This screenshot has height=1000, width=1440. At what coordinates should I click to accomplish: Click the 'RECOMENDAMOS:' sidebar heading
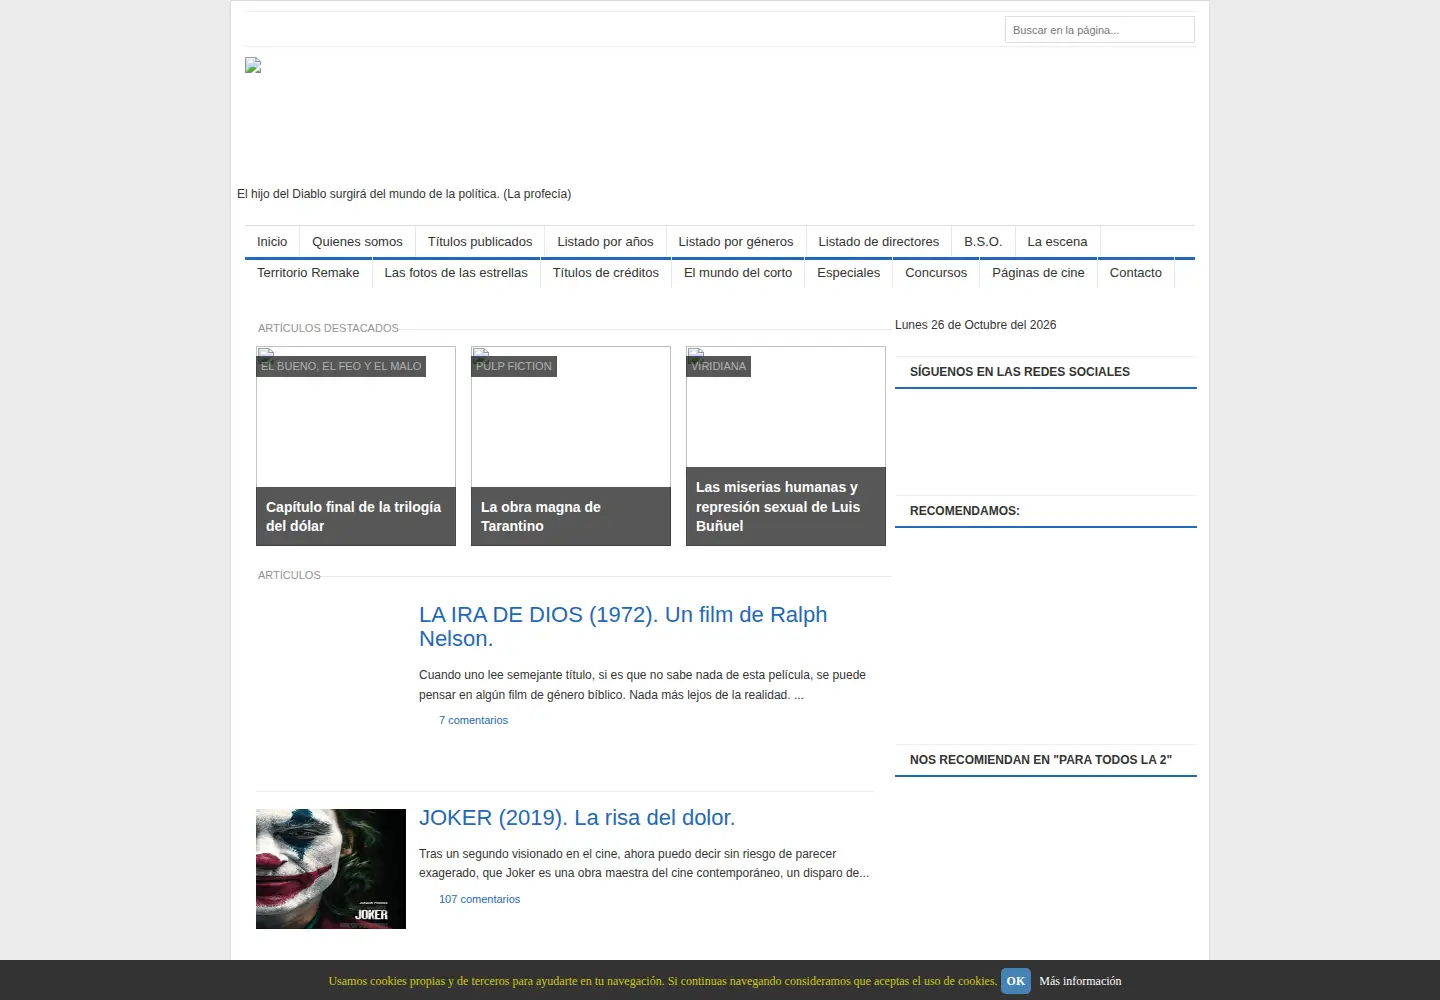[965, 511]
